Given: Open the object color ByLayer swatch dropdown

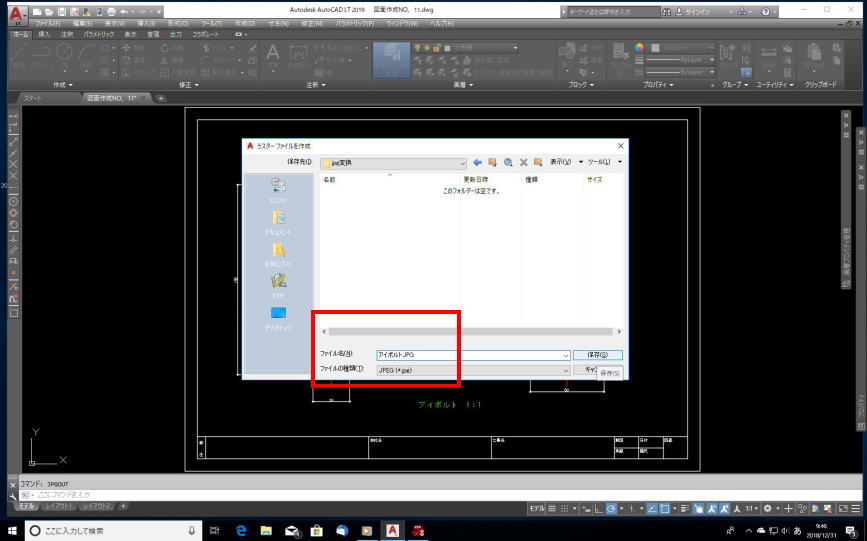Looking at the screenshot, I should [683, 48].
